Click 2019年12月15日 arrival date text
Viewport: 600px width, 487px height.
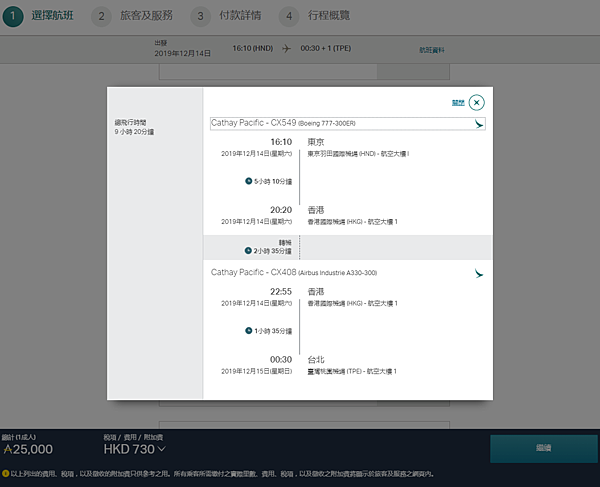(257, 371)
